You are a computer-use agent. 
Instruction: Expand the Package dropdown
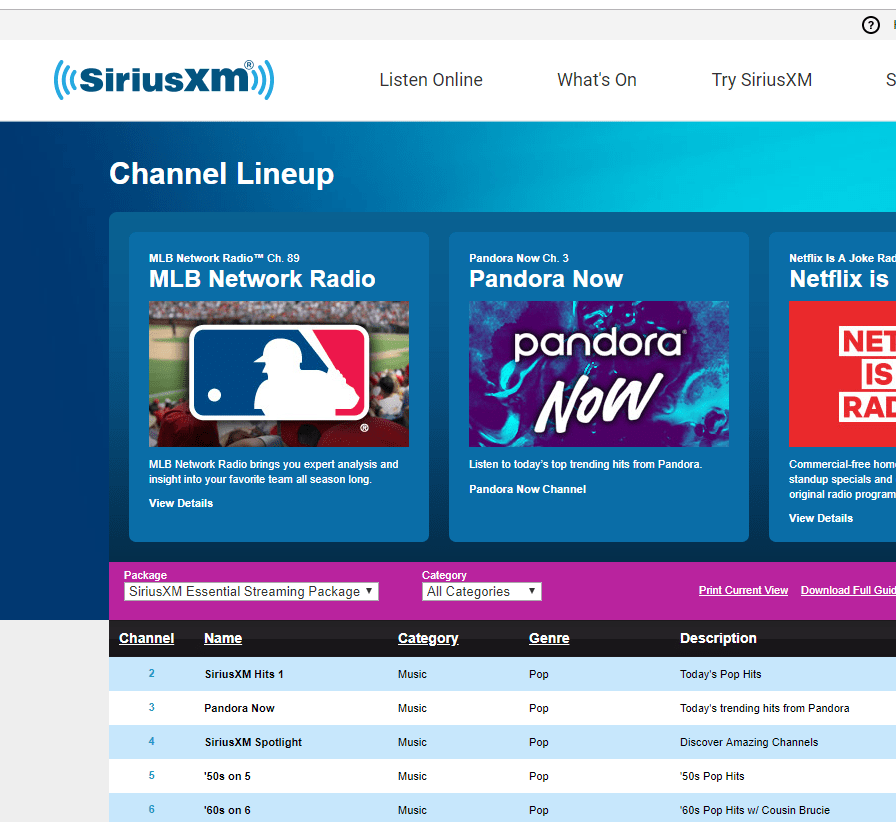[251, 591]
